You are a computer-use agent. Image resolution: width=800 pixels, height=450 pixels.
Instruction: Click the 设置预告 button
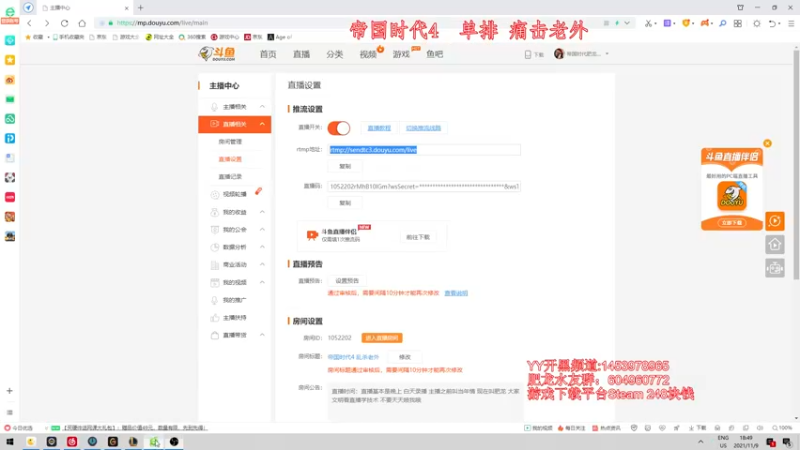[x=347, y=281]
